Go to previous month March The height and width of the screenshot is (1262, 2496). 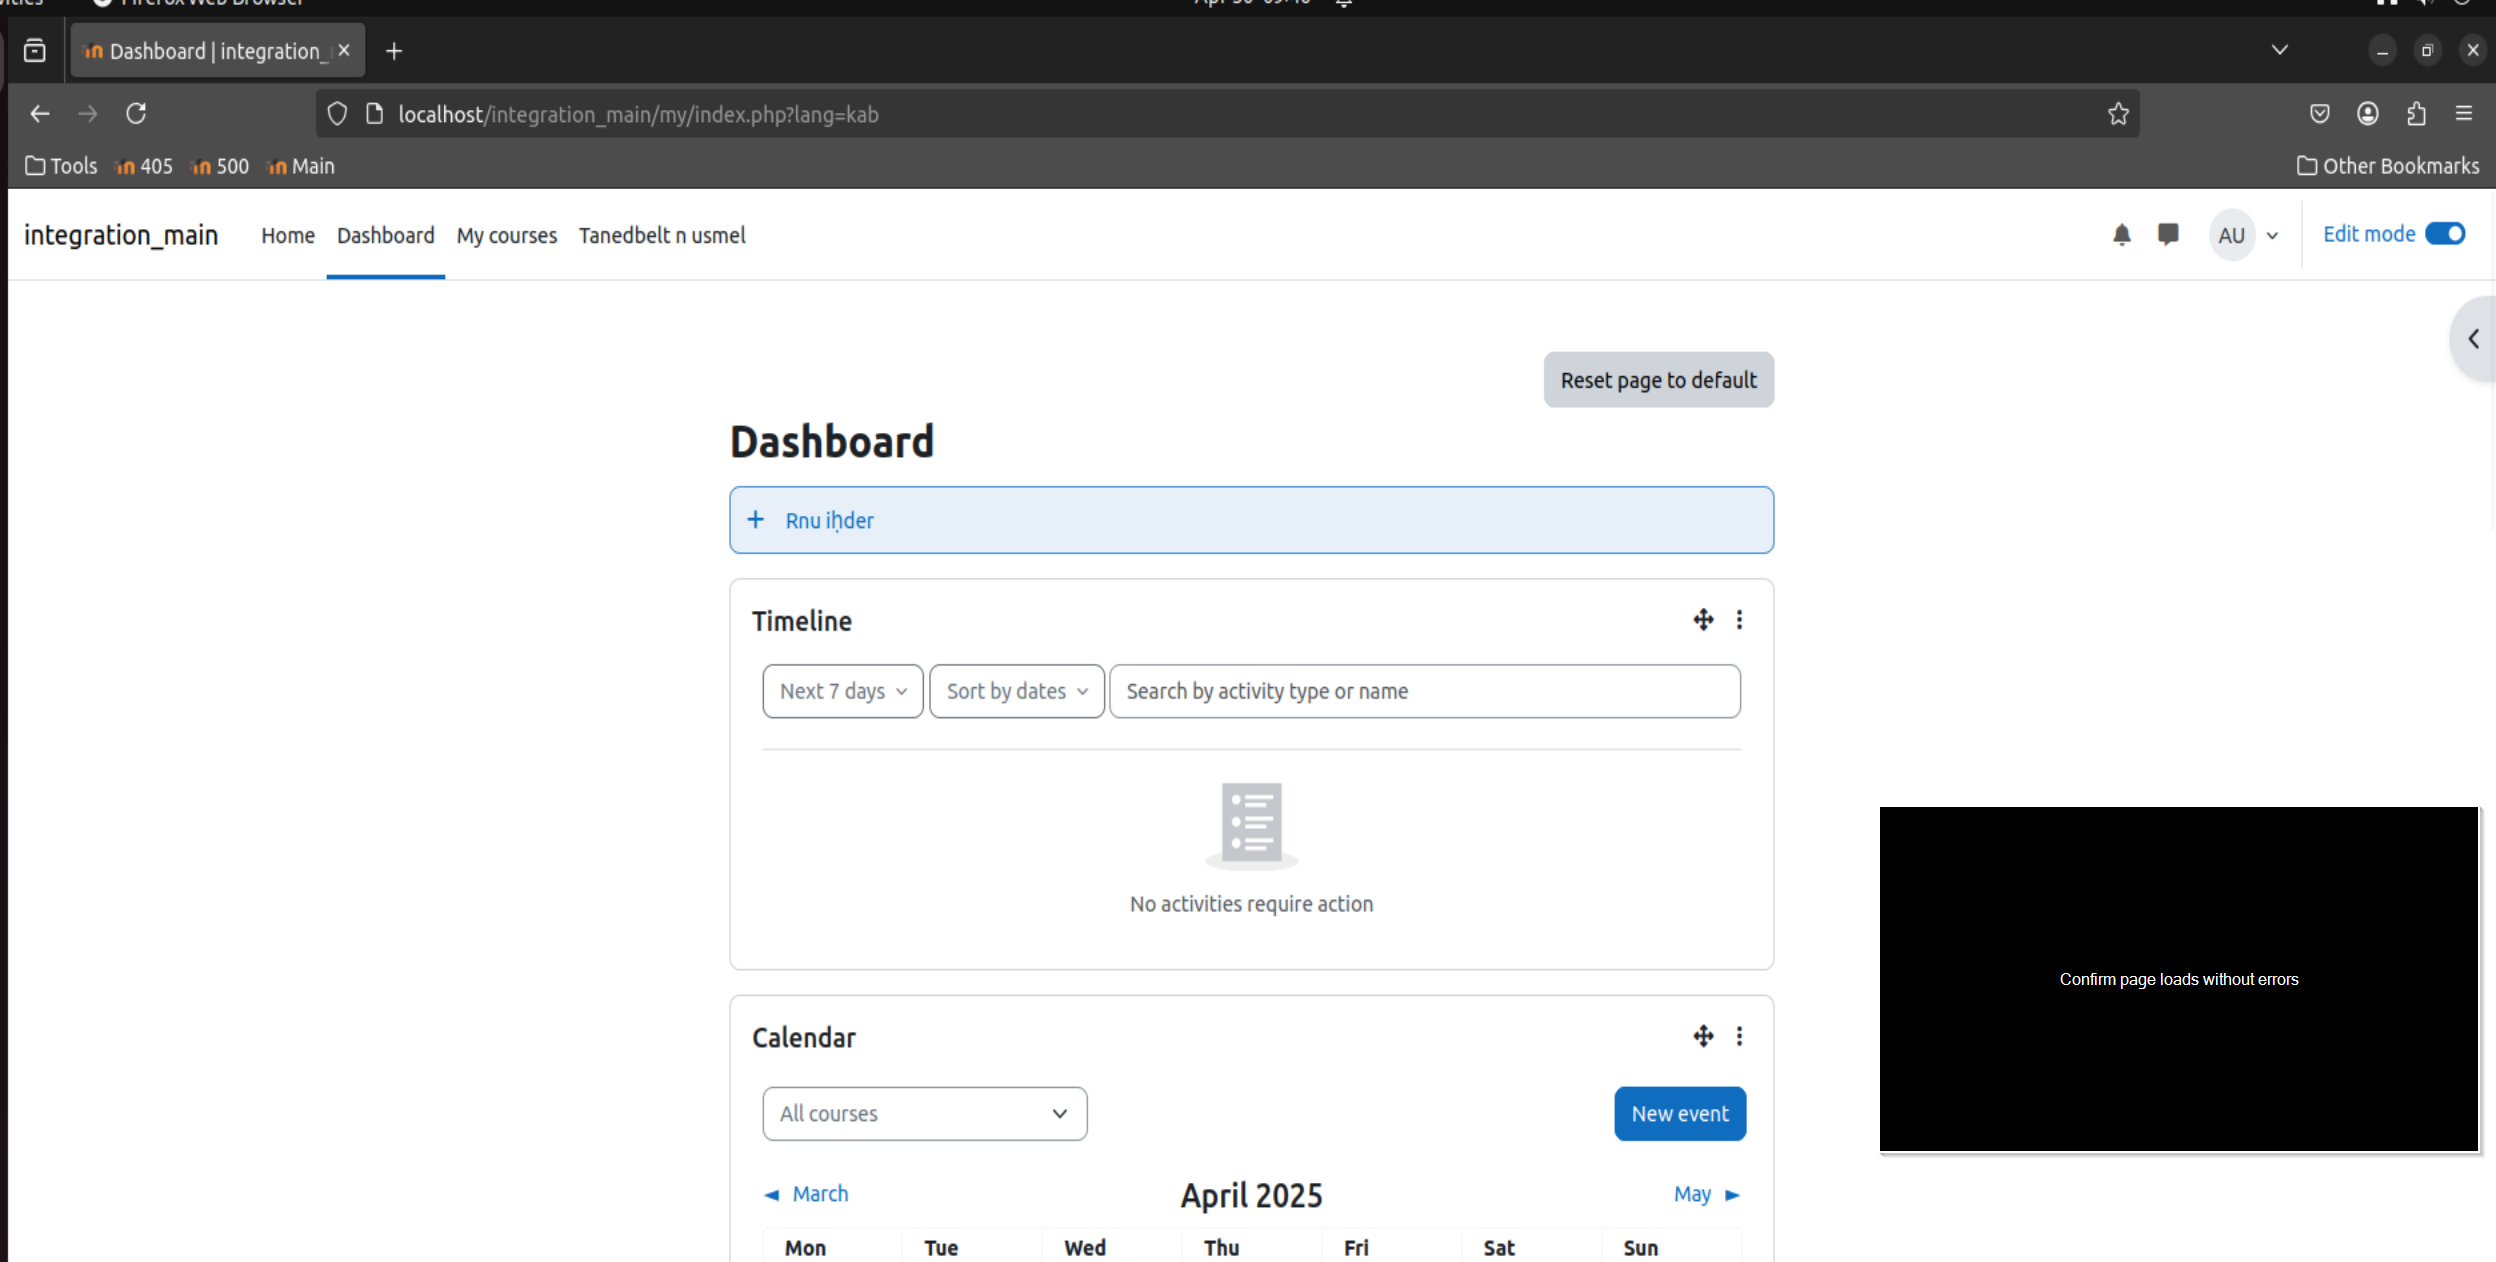(x=806, y=1194)
